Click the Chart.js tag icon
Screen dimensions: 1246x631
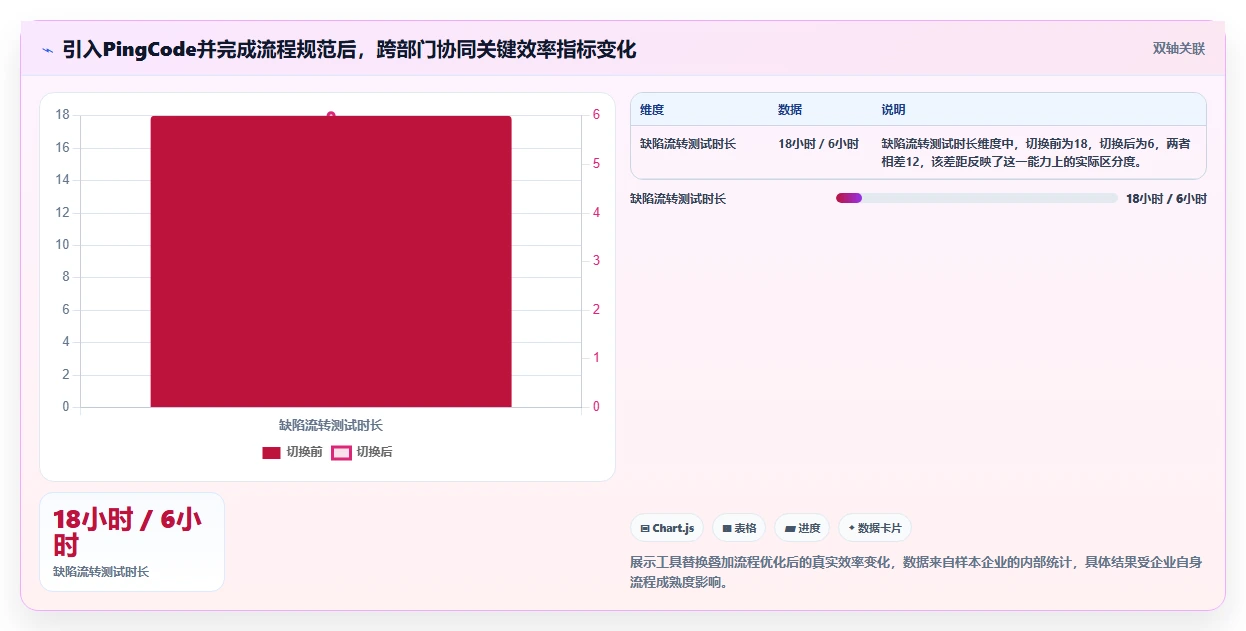coord(645,528)
